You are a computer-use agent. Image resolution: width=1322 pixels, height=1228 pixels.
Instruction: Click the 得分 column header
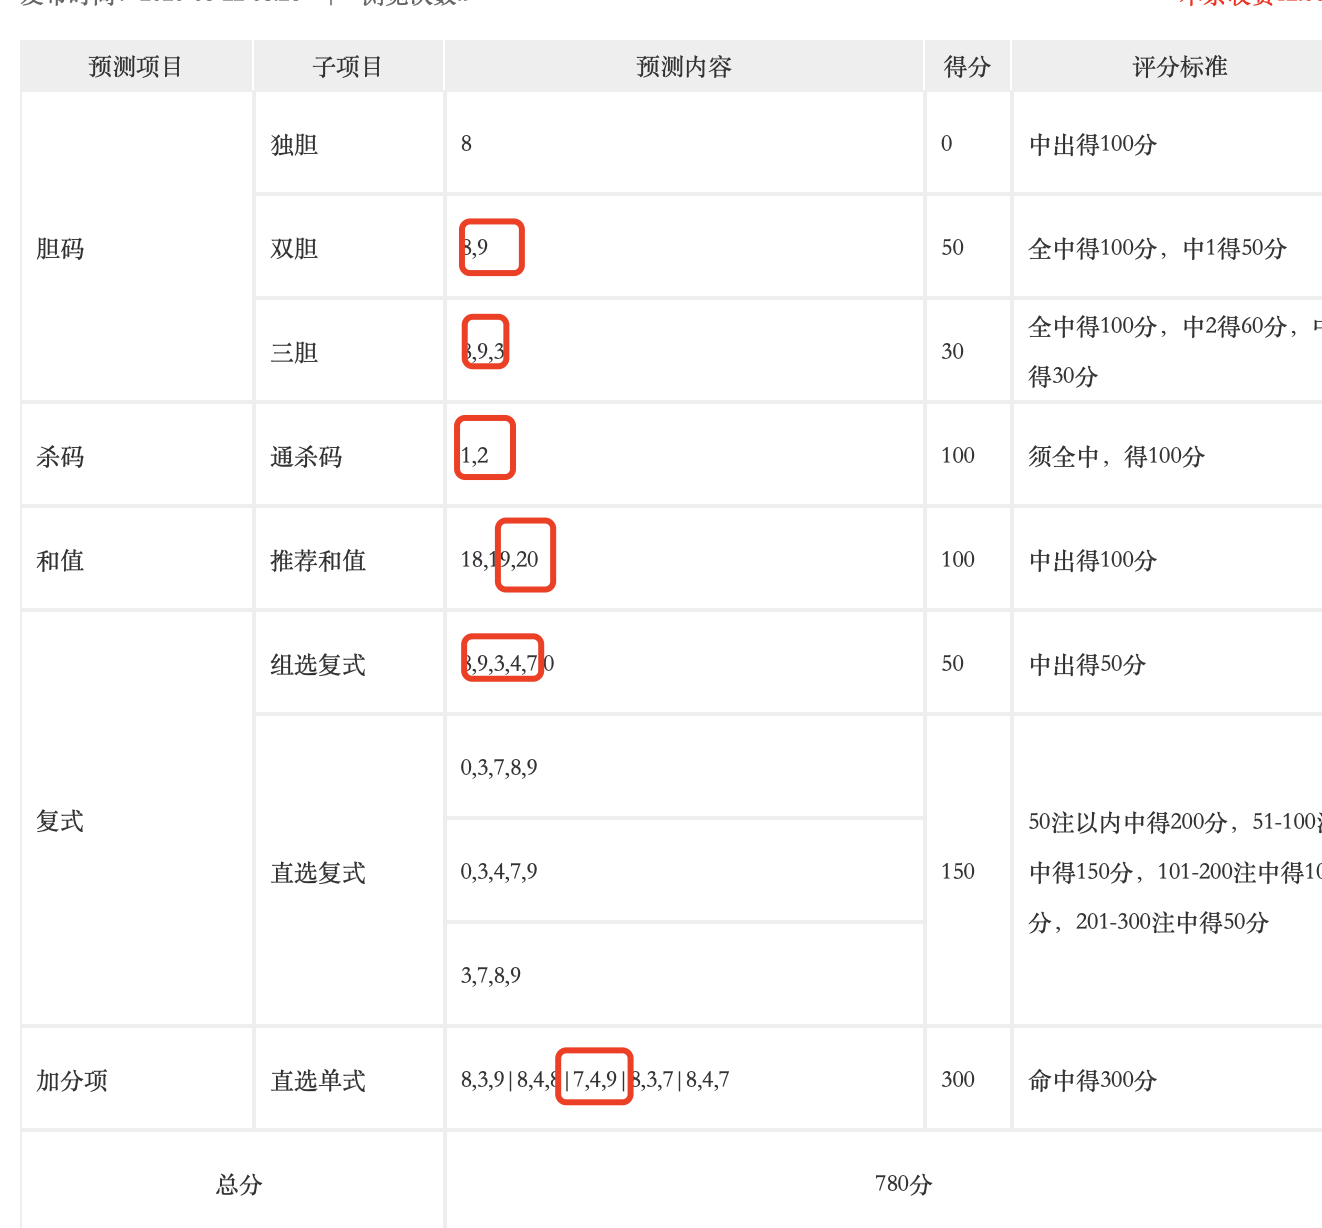pos(967,67)
